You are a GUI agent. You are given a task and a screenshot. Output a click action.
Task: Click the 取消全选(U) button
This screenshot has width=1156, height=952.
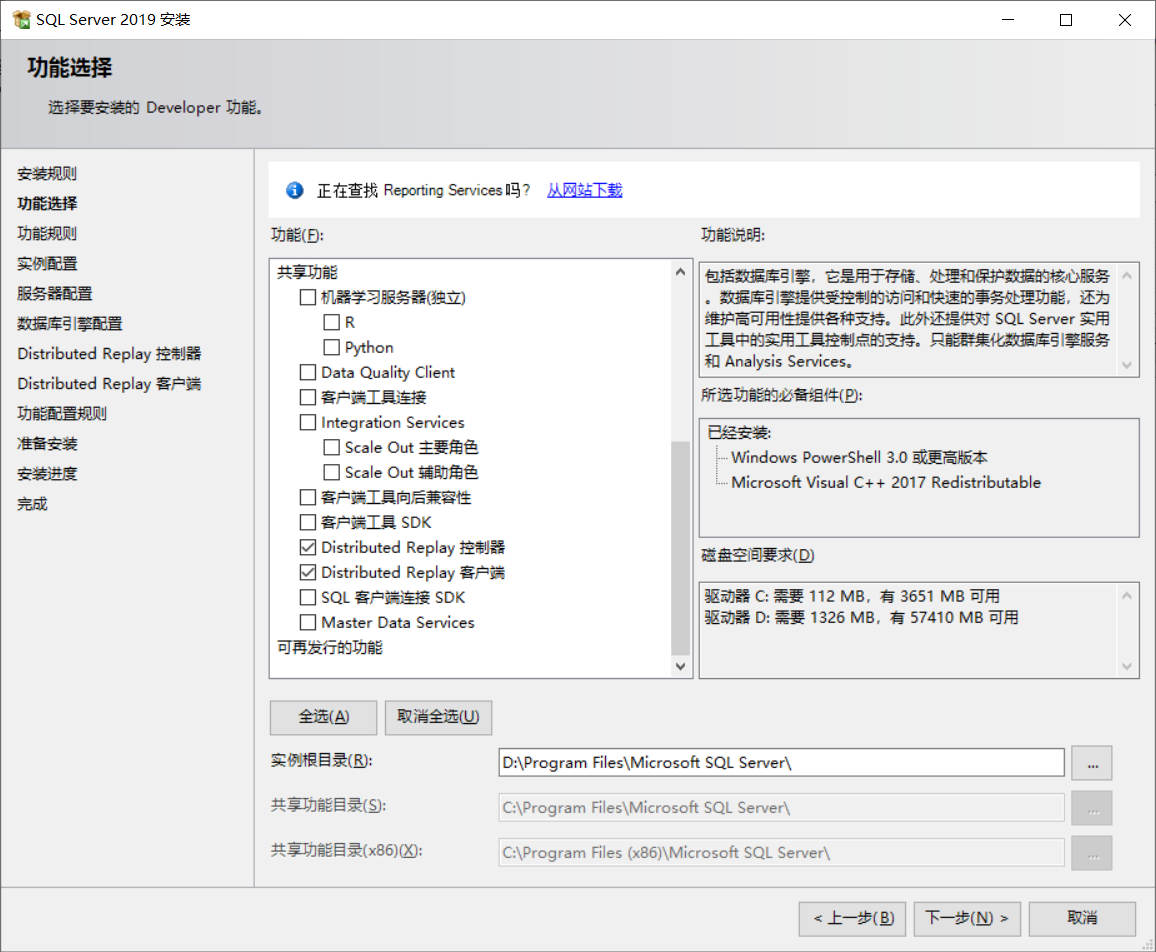coord(439,717)
